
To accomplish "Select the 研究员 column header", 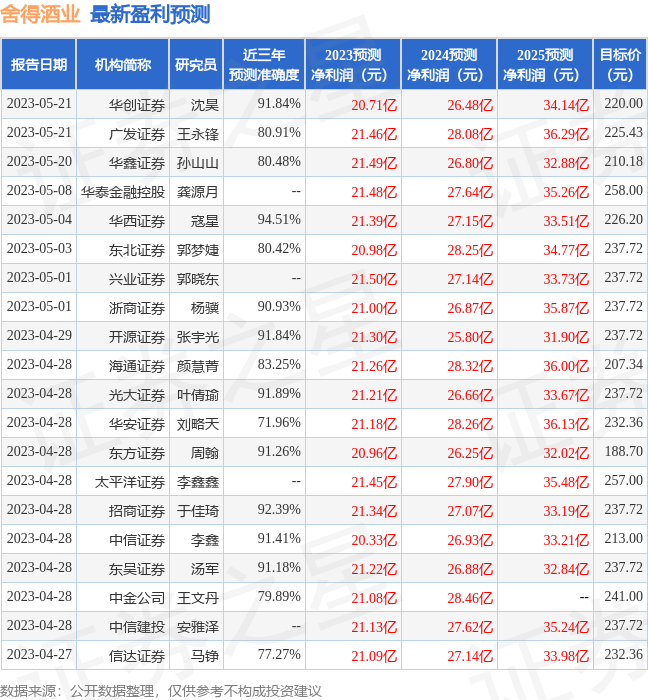I will (196, 65).
